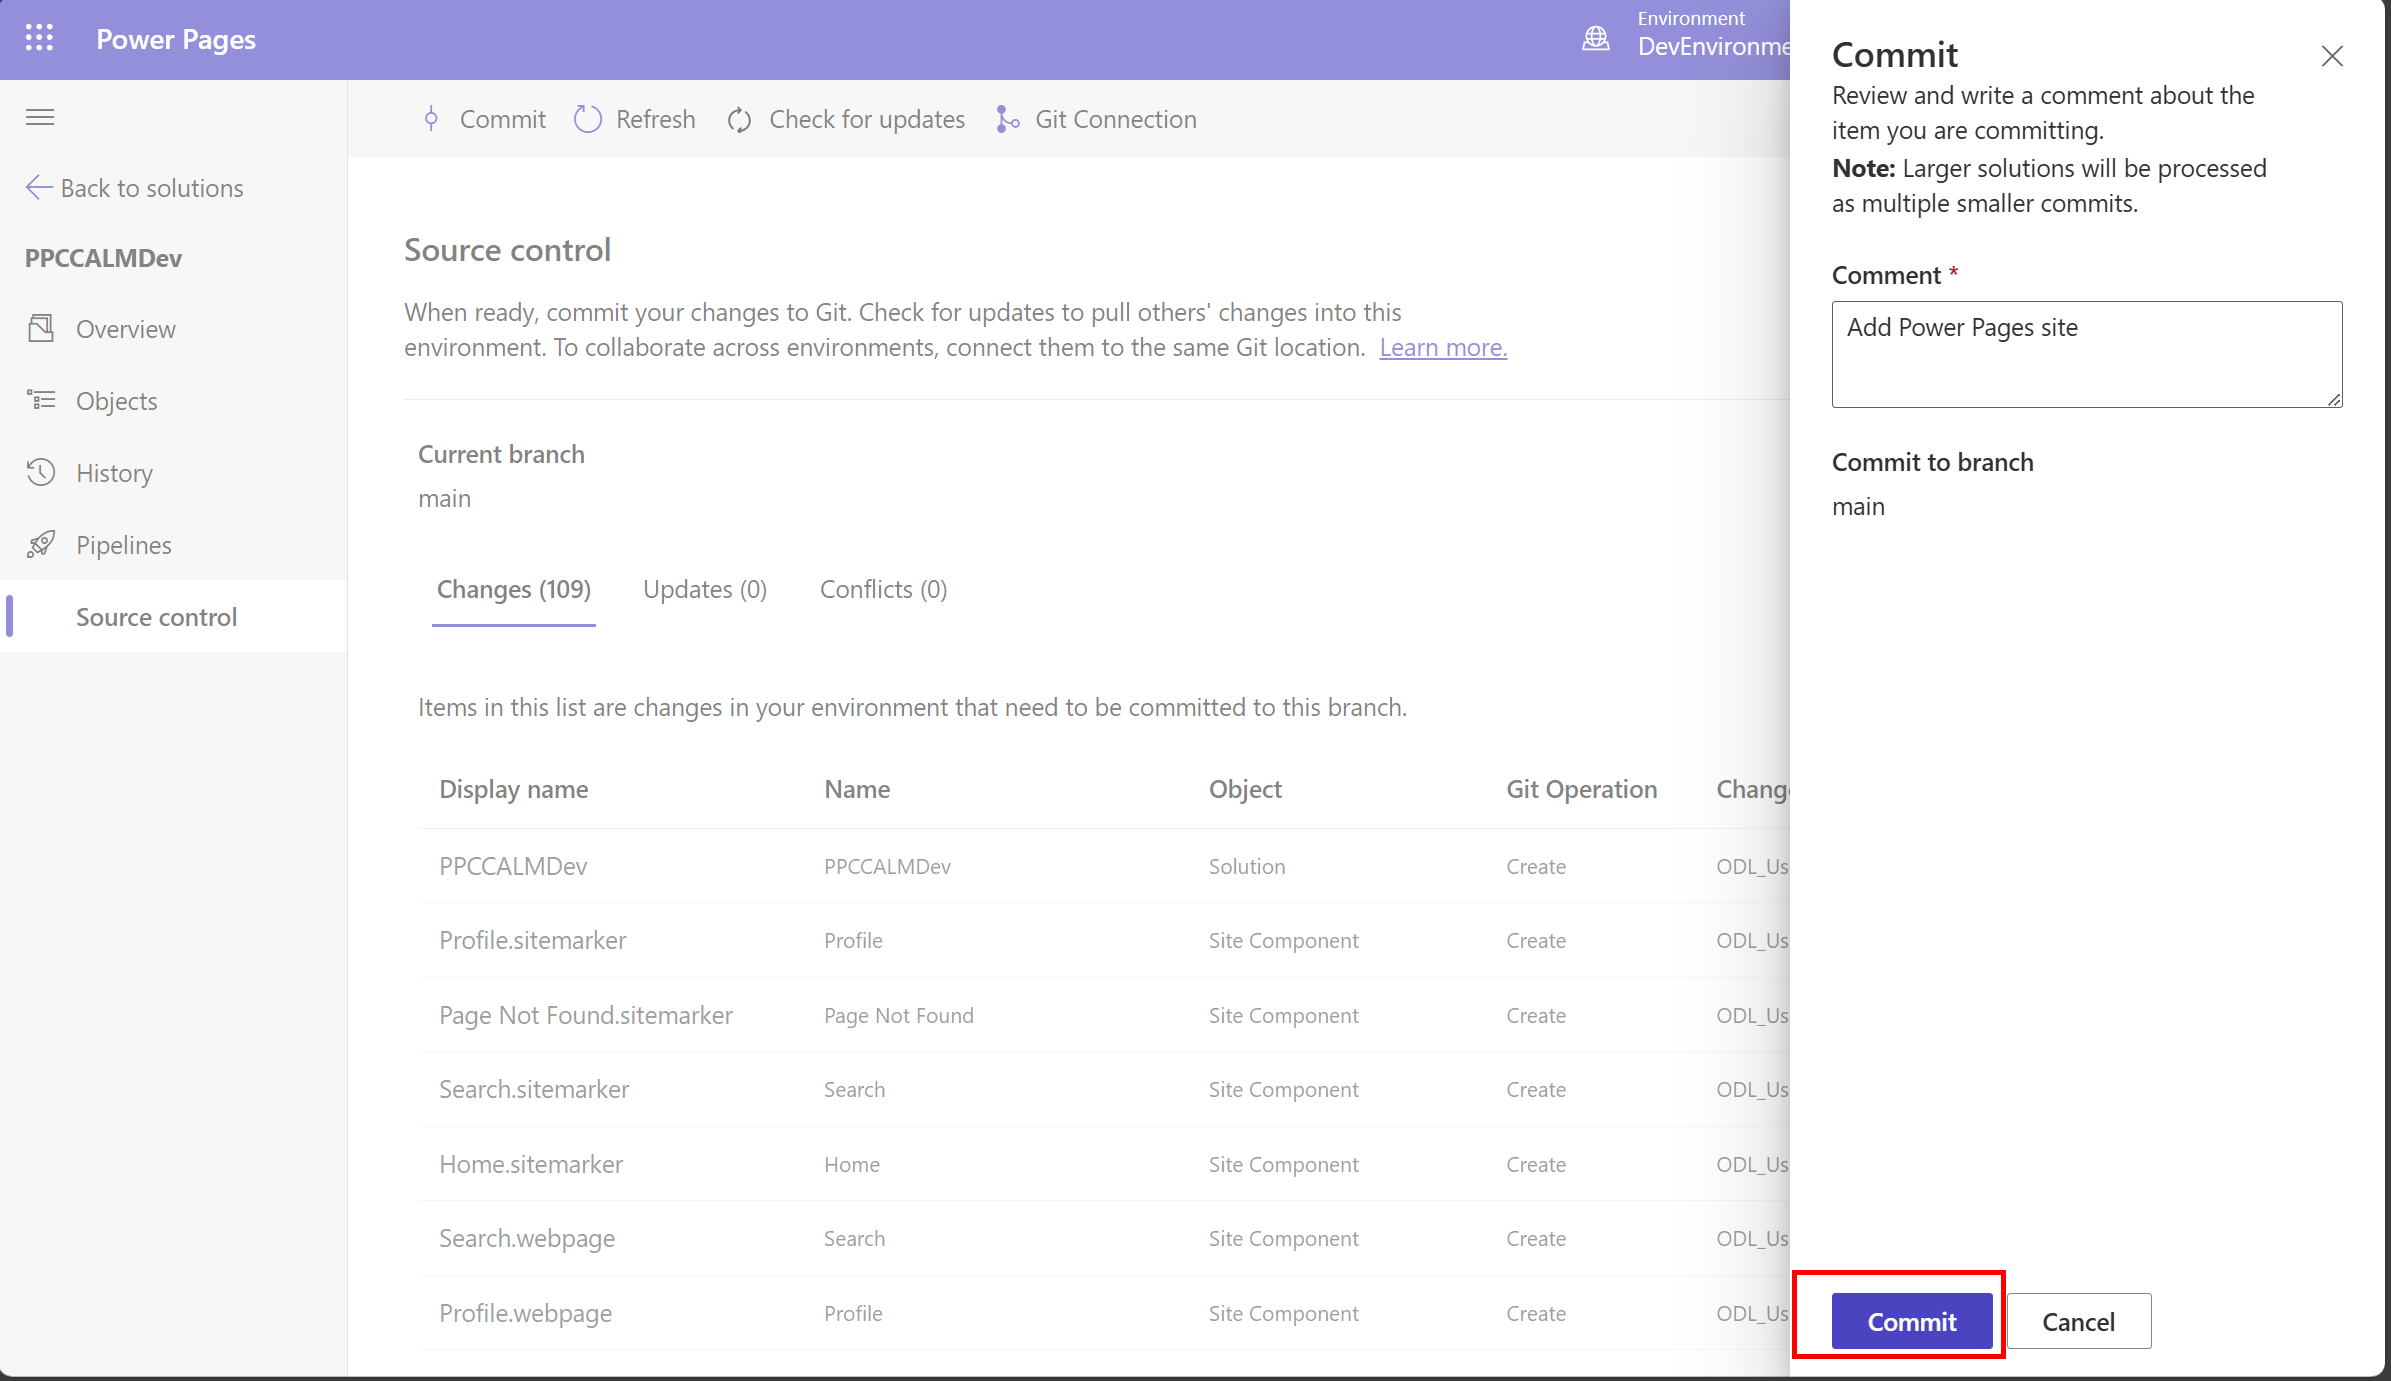Open the app launcher waffle icon
The image size is (2391, 1381).
click(x=39, y=39)
